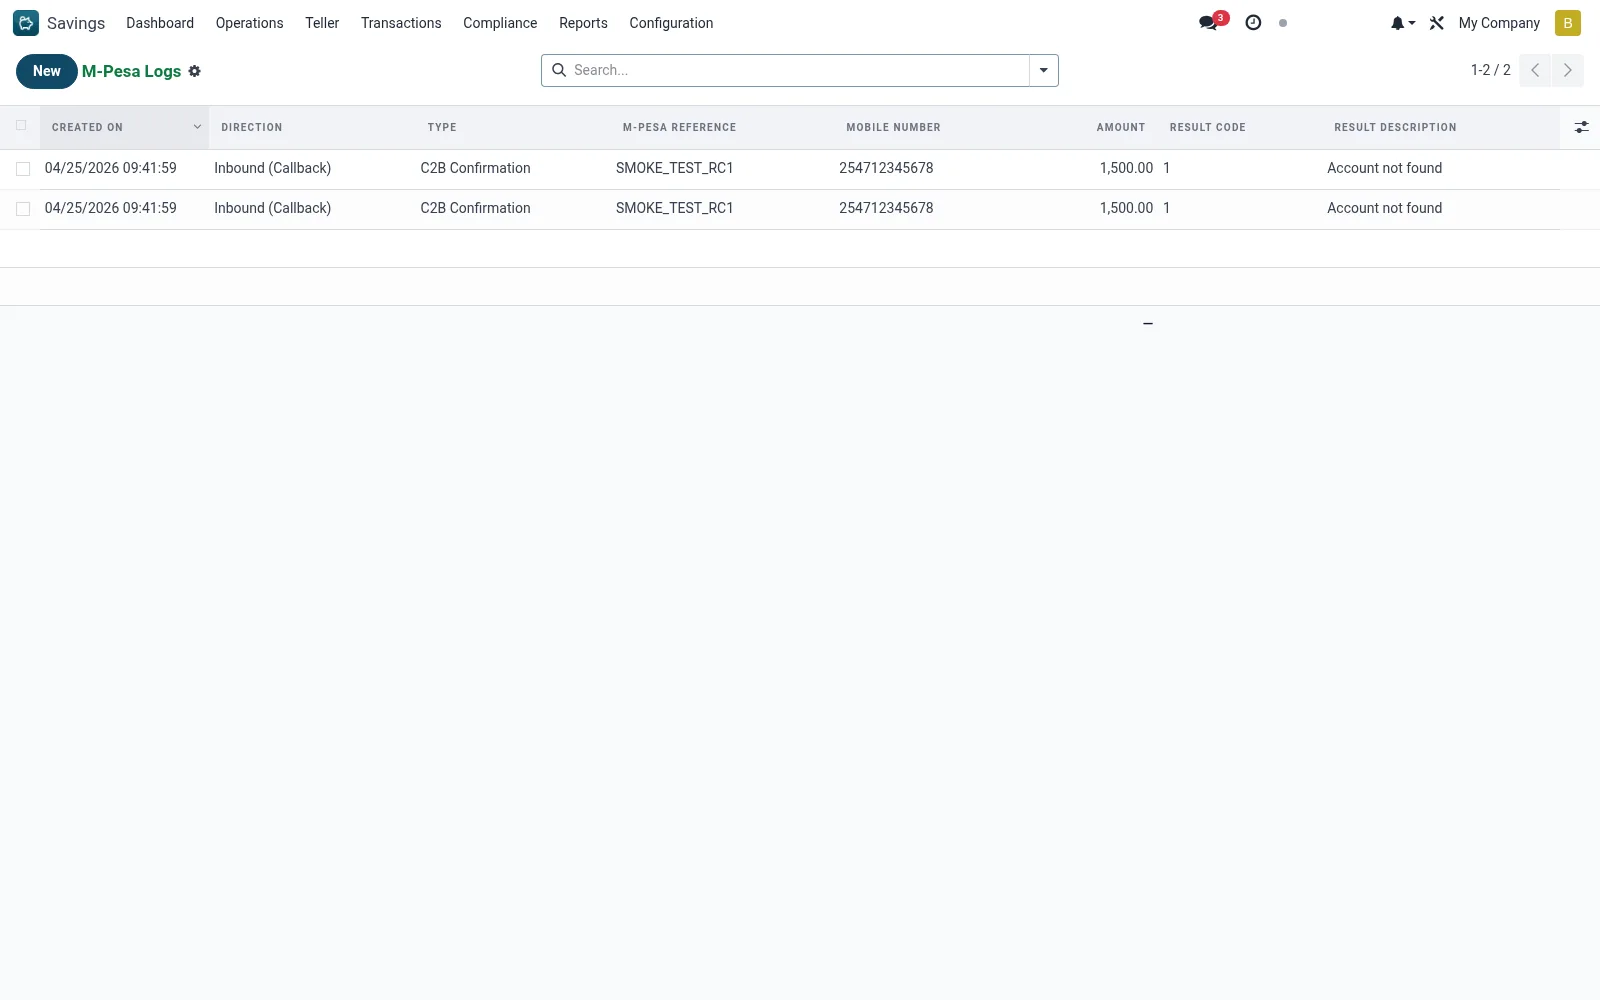This screenshot has height=1000, width=1600.
Task: Click the M-Pesa Logs gear actions icon
Action: [195, 71]
